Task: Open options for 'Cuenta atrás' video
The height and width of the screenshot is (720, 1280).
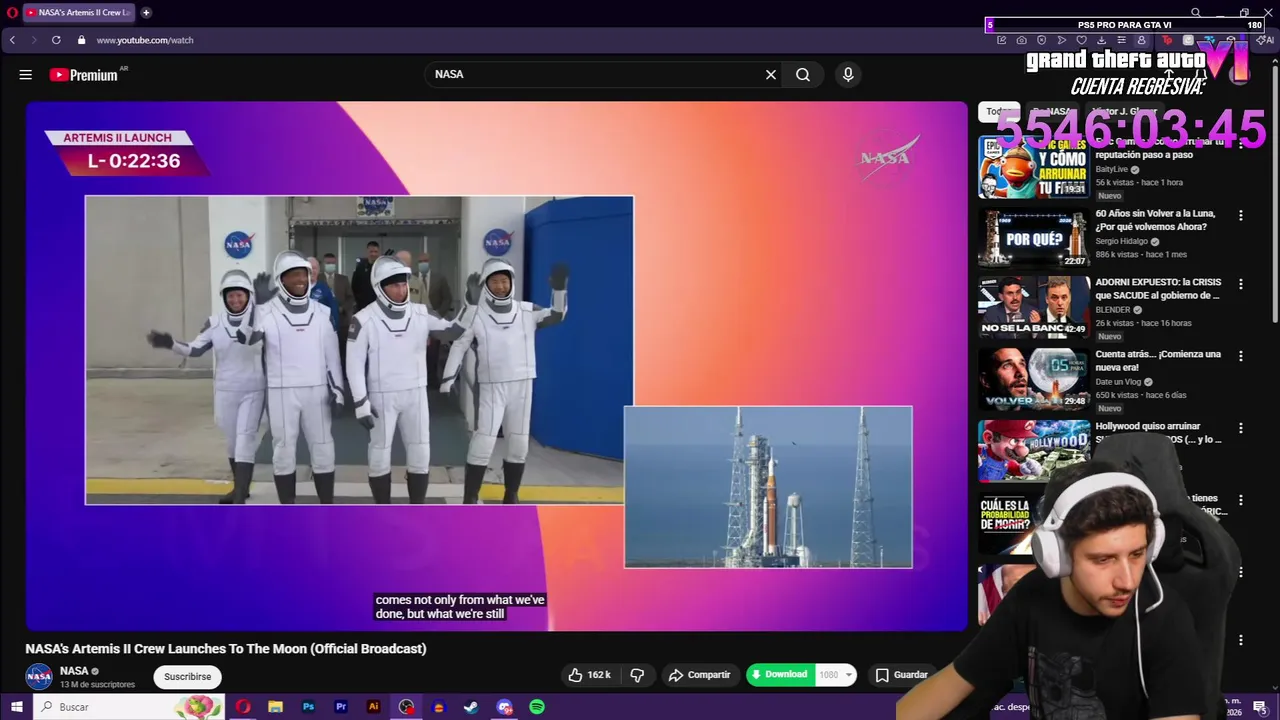Action: (x=1241, y=356)
